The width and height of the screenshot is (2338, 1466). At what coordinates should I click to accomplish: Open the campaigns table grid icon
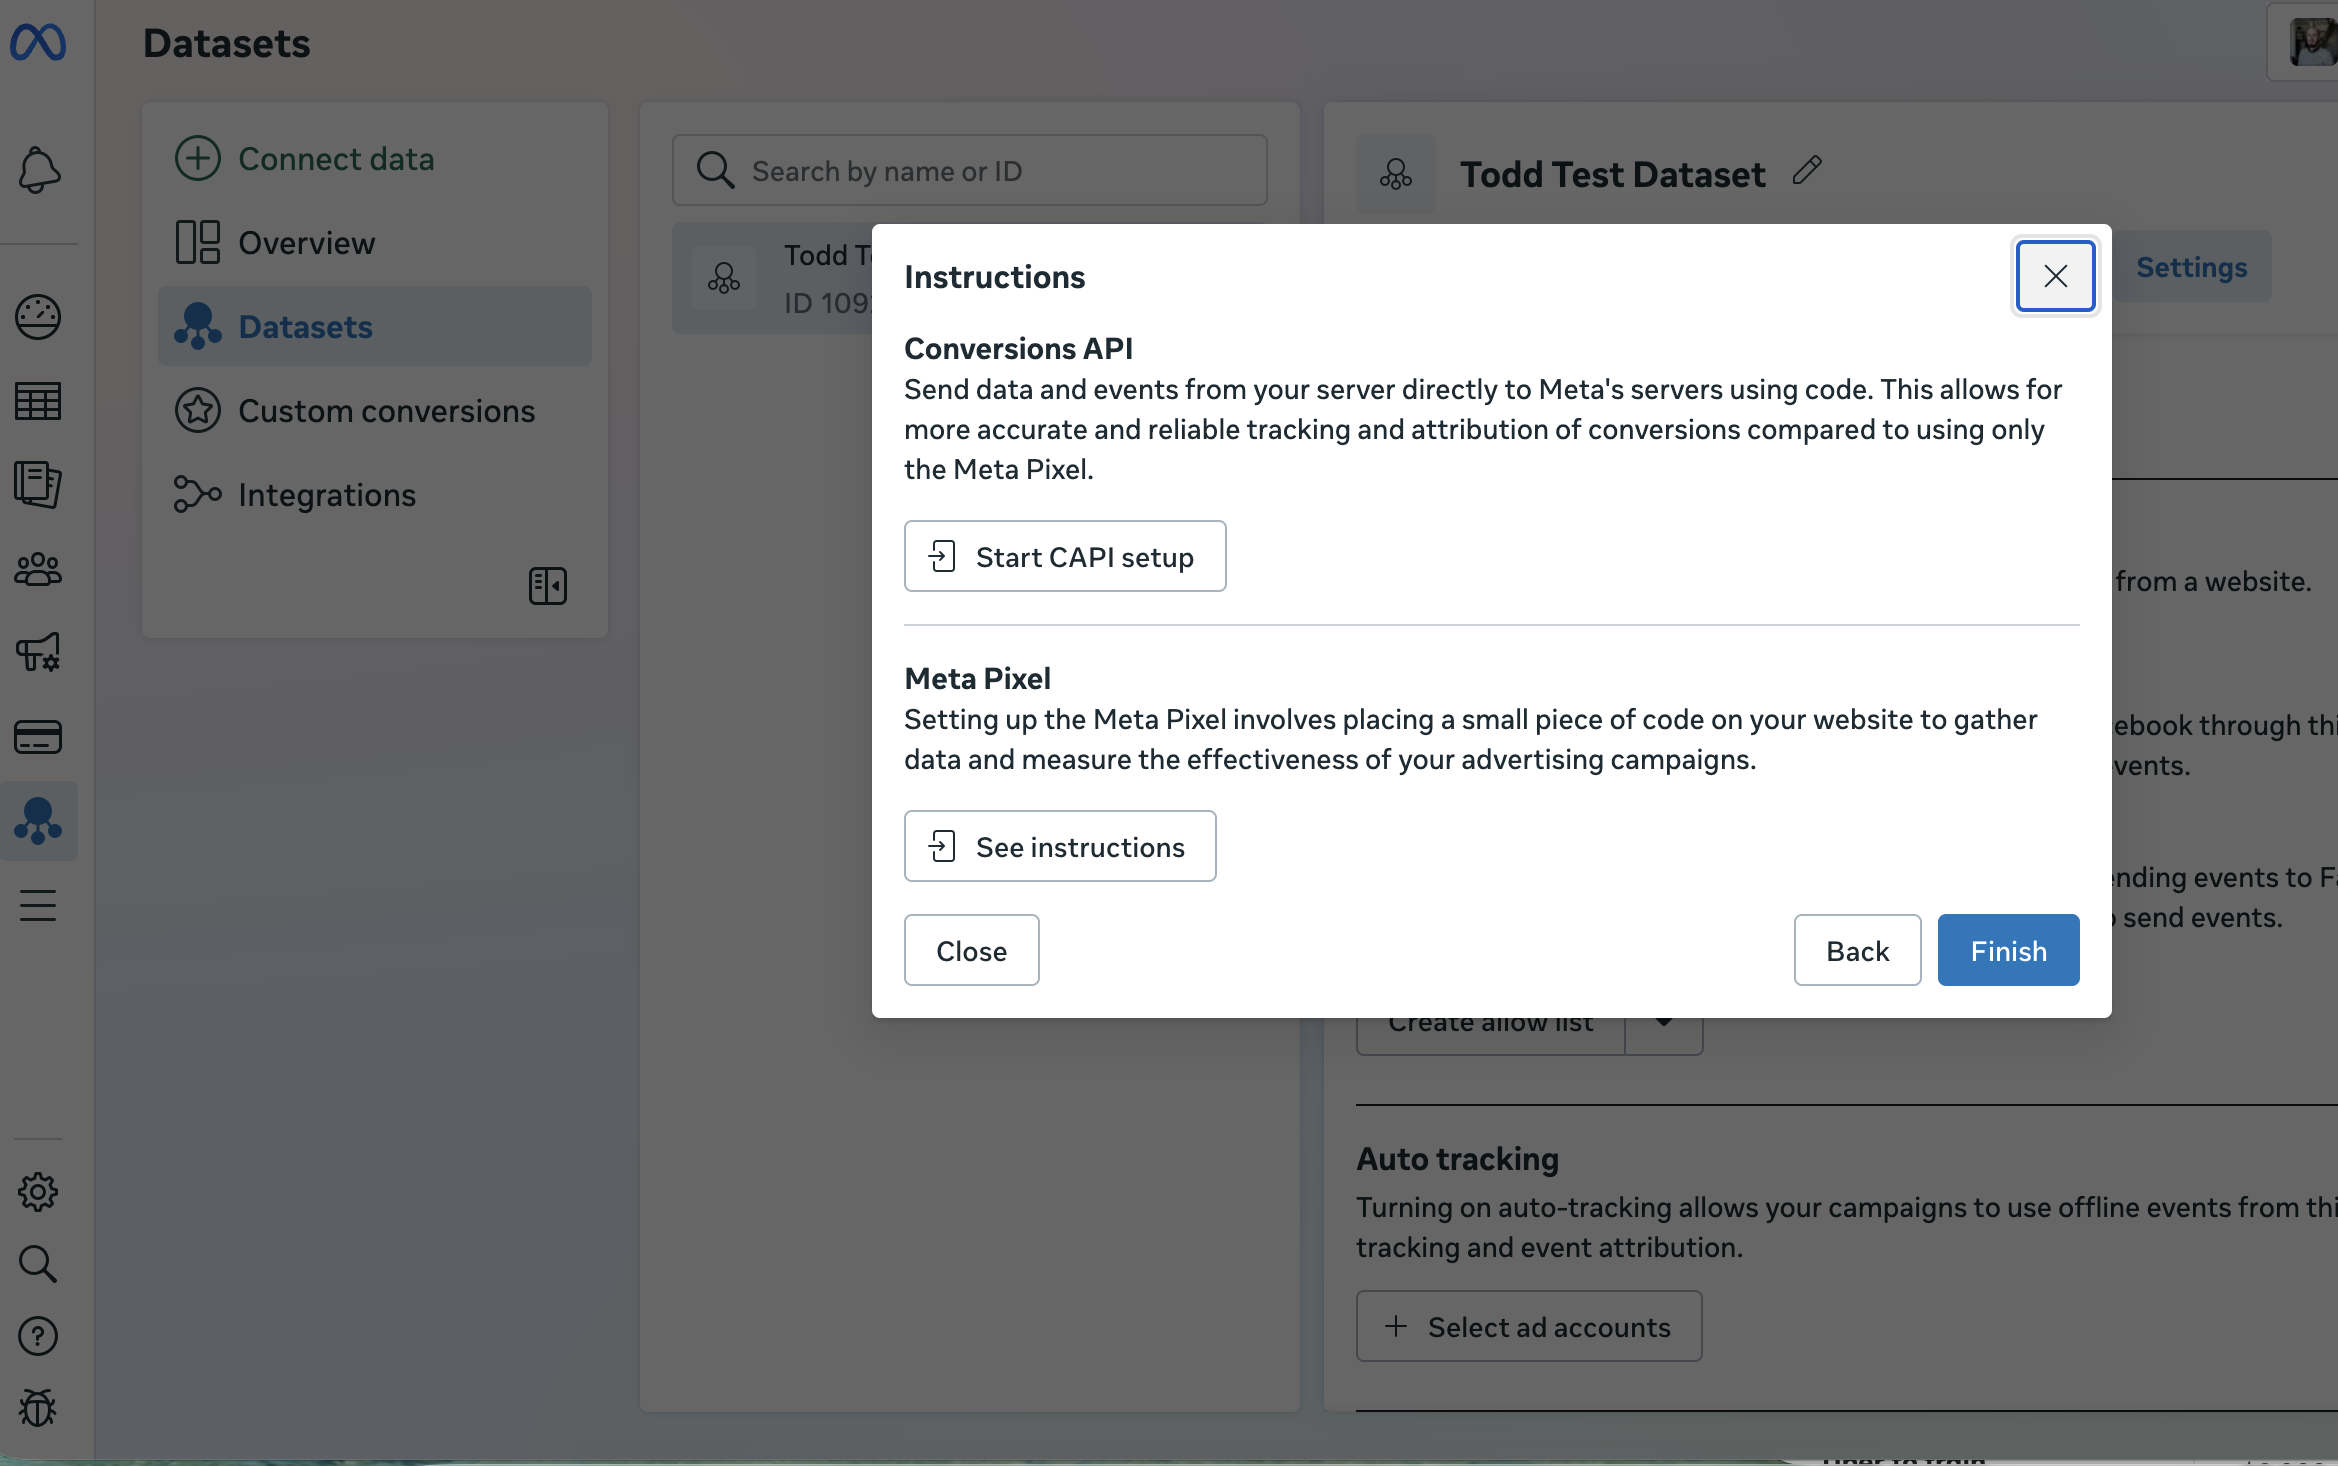tap(38, 401)
